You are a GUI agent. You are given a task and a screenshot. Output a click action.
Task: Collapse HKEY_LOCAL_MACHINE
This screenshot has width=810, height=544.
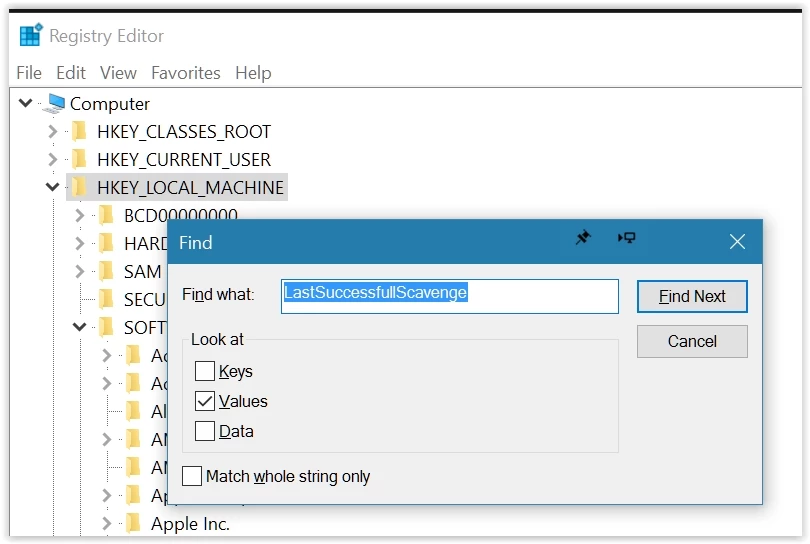[52, 186]
